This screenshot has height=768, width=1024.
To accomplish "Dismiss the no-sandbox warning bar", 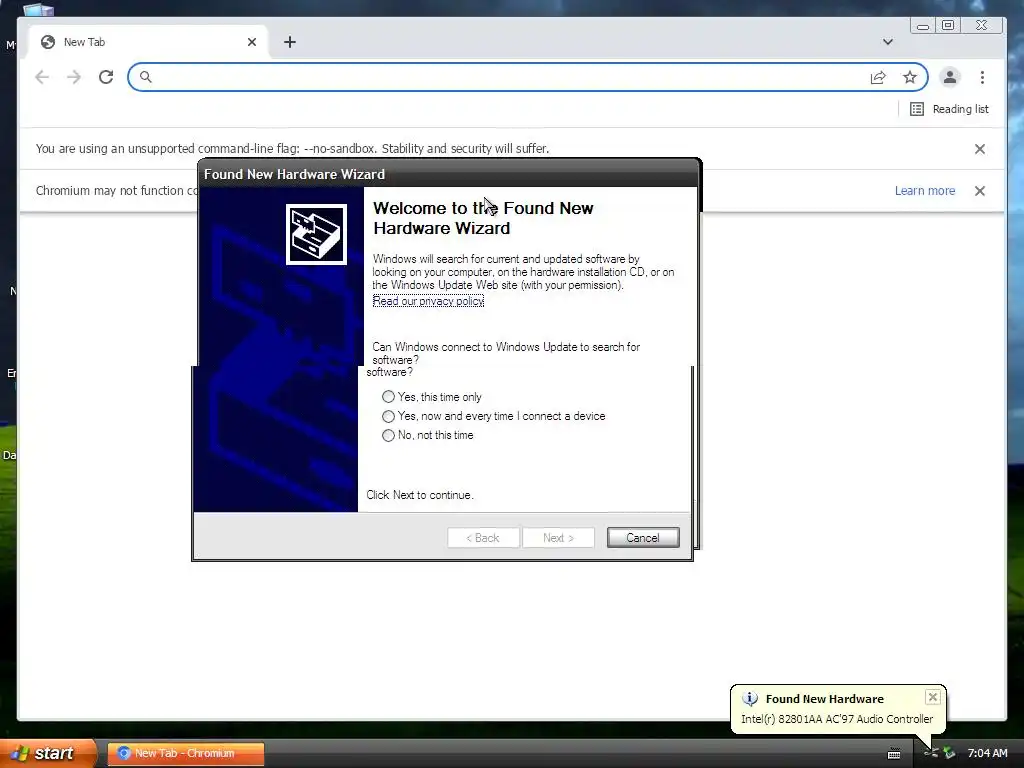I will 980,149.
